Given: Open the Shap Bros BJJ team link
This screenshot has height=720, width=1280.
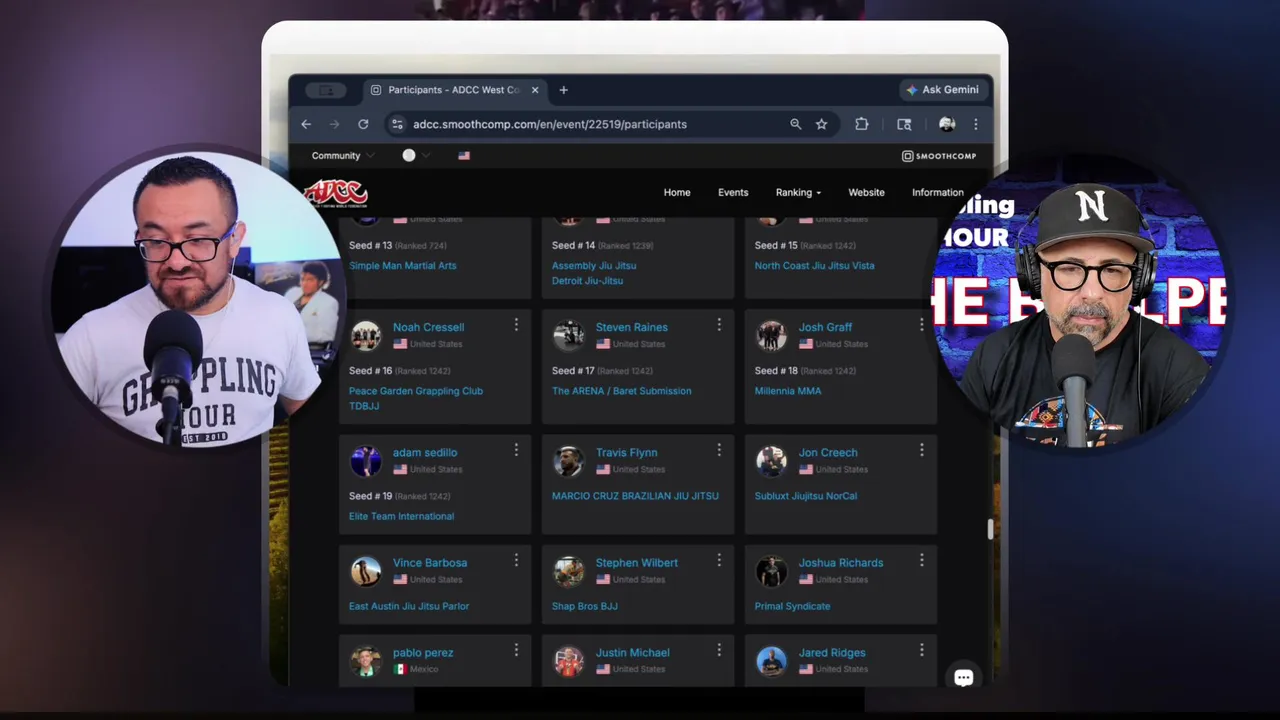Looking at the screenshot, I should (584, 606).
